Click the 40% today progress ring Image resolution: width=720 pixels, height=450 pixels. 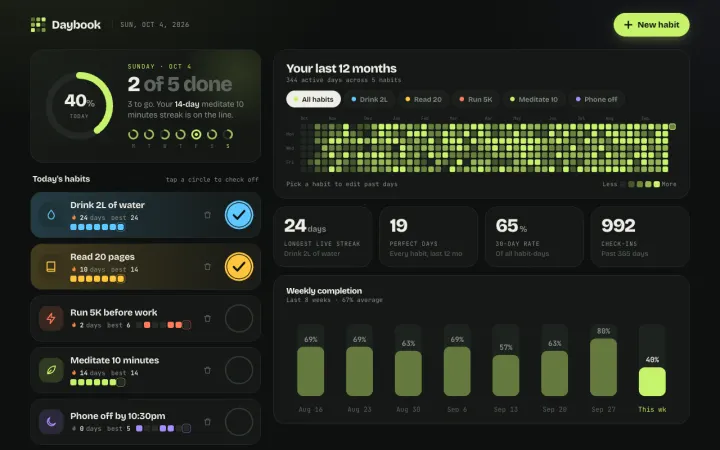coord(79,105)
